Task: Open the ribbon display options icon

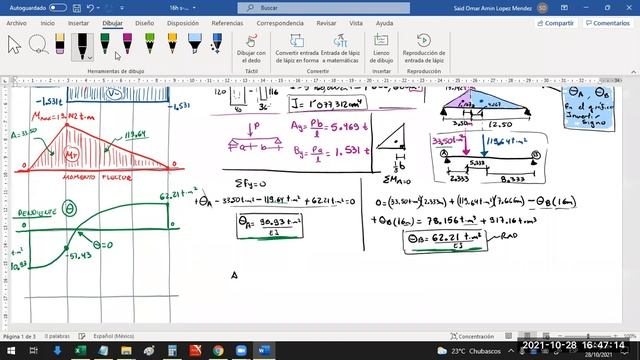Action: point(564,8)
